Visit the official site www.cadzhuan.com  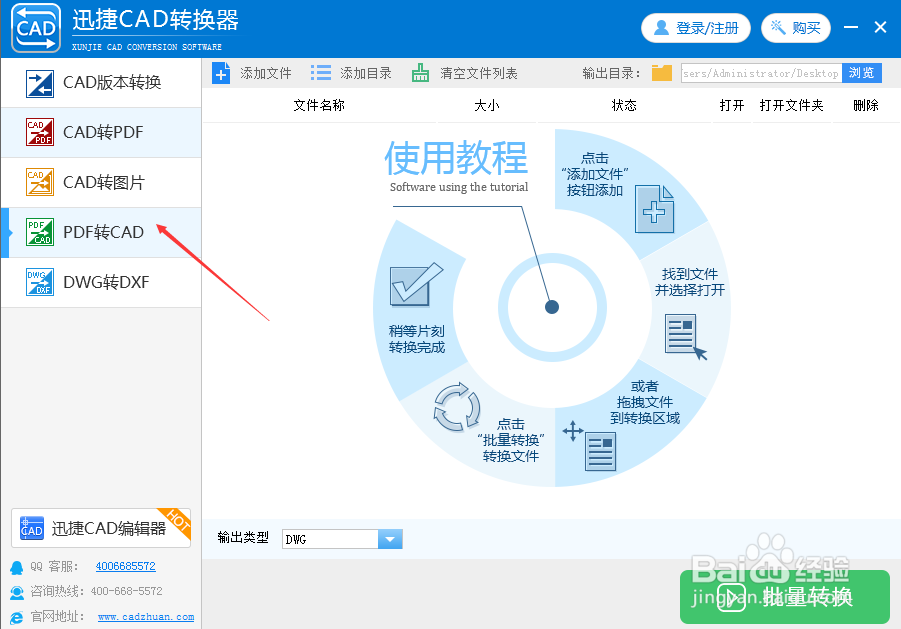(x=146, y=616)
